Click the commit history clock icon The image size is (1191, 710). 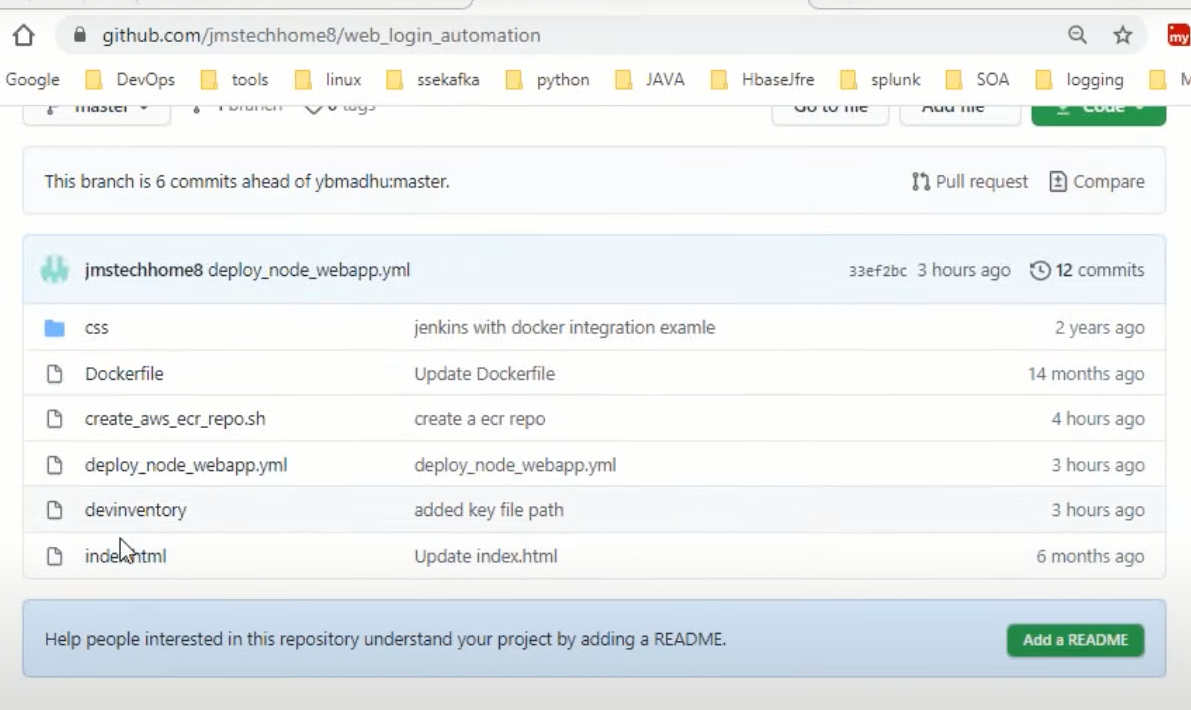tap(1040, 270)
